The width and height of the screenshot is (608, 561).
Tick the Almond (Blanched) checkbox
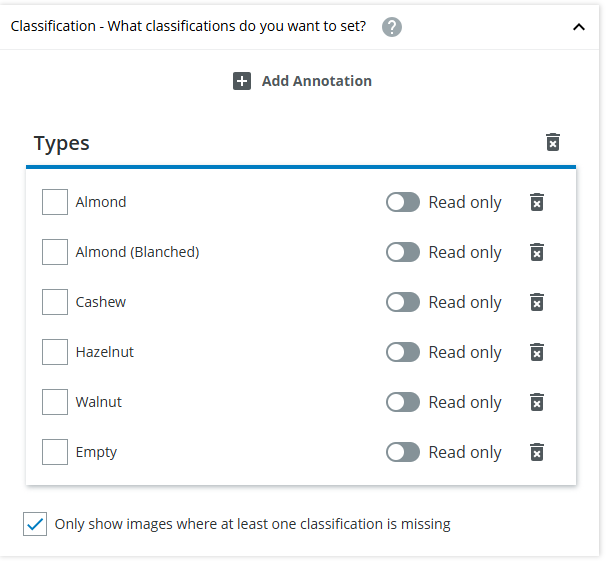tap(55, 252)
